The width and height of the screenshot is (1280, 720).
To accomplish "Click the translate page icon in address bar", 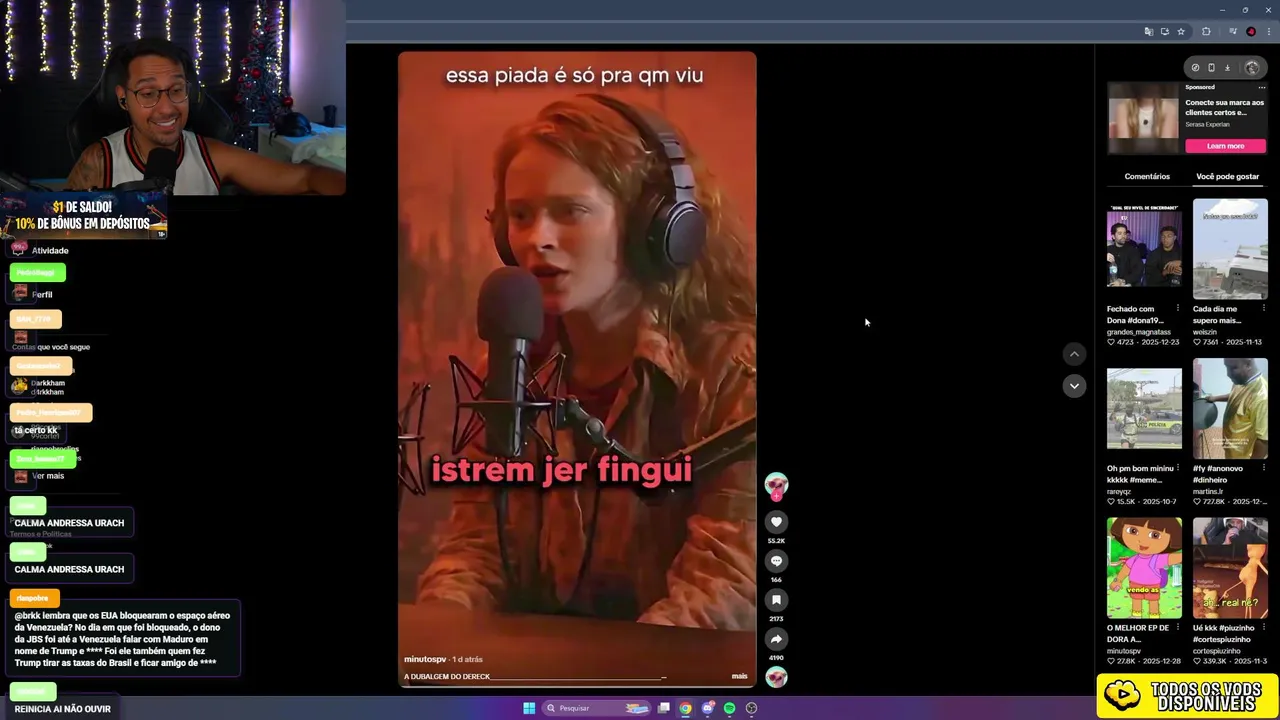I will (x=1148, y=32).
